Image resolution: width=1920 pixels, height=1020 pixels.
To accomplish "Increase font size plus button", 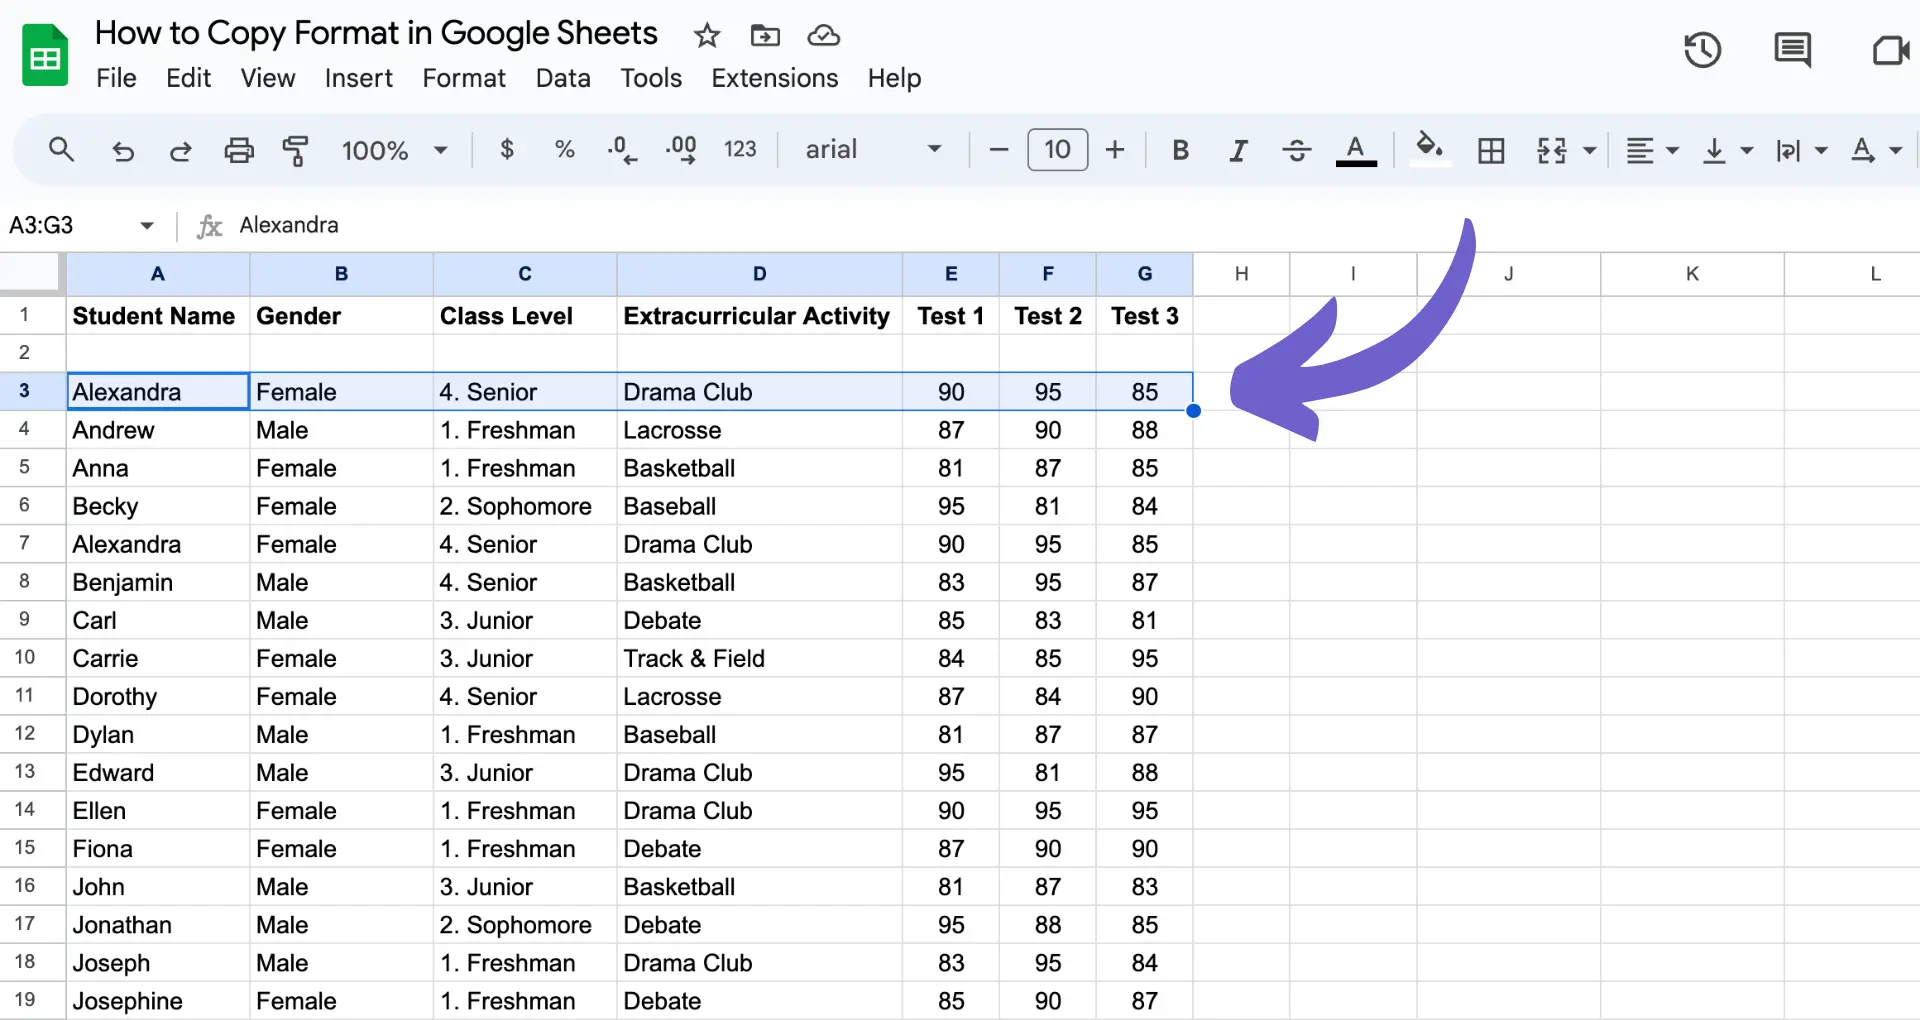I will click(x=1115, y=150).
